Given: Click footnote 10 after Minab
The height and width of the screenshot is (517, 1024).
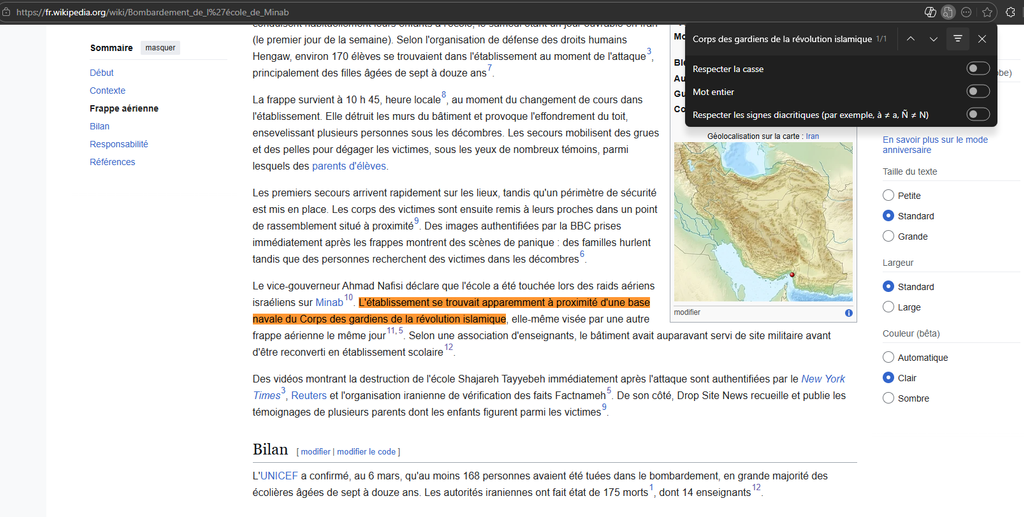Looking at the screenshot, I should (x=349, y=298).
